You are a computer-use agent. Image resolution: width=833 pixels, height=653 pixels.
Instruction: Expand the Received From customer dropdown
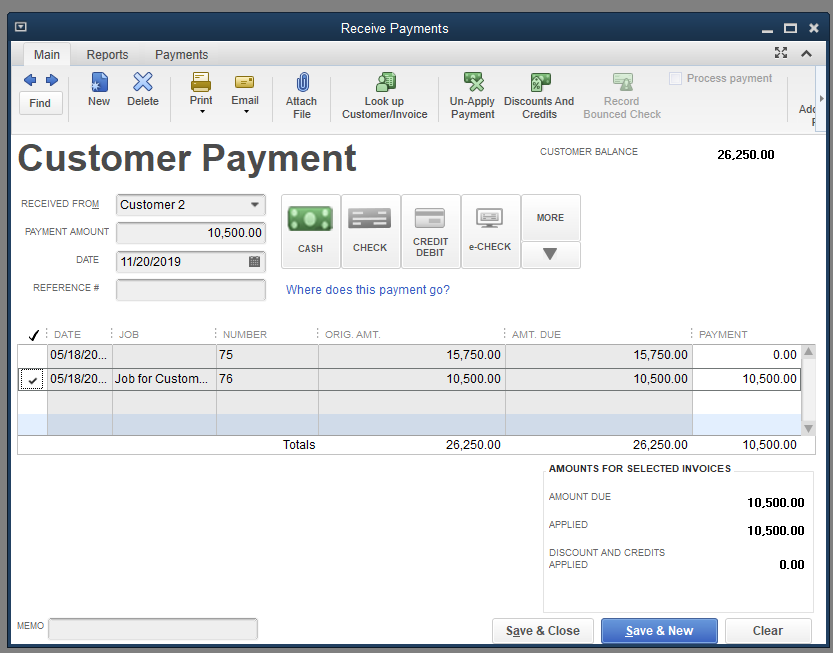click(x=254, y=205)
